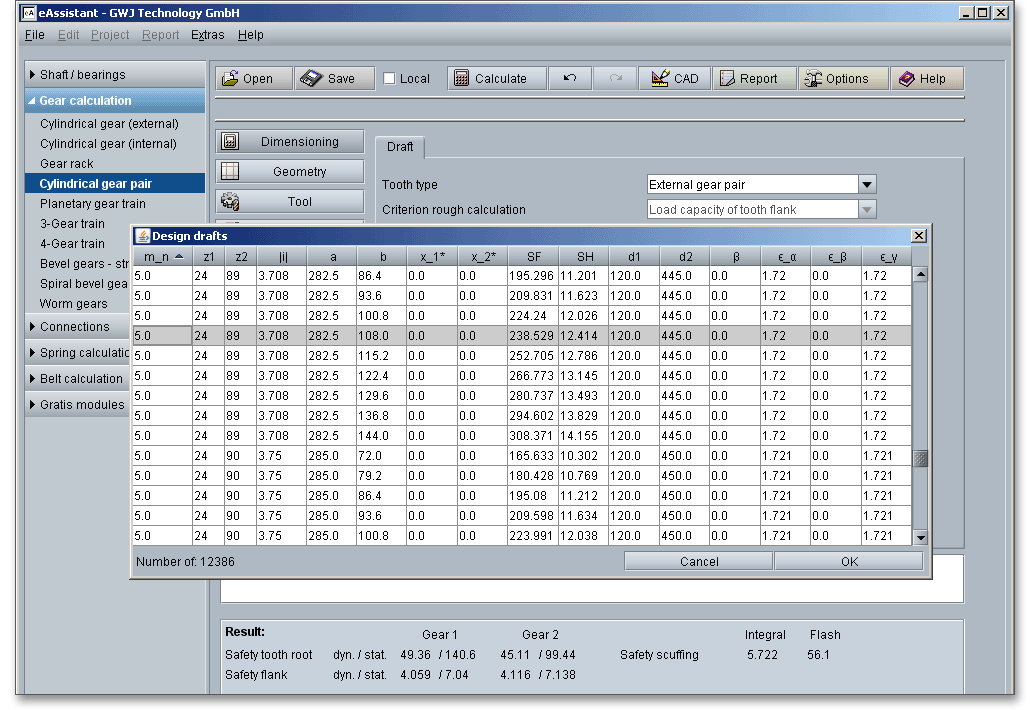The image size is (1030, 710).
Task: Open the Extras menu
Action: click(x=207, y=35)
